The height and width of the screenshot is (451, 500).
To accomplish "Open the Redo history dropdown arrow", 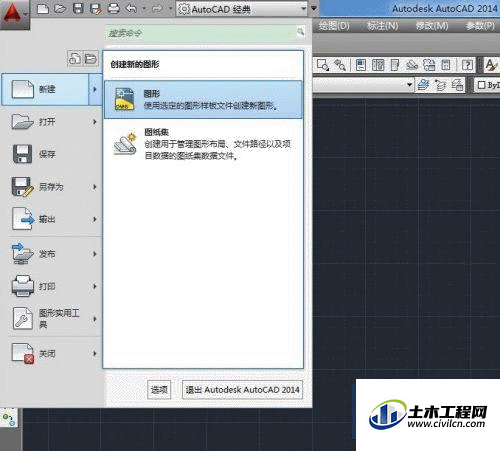I will (170, 8).
